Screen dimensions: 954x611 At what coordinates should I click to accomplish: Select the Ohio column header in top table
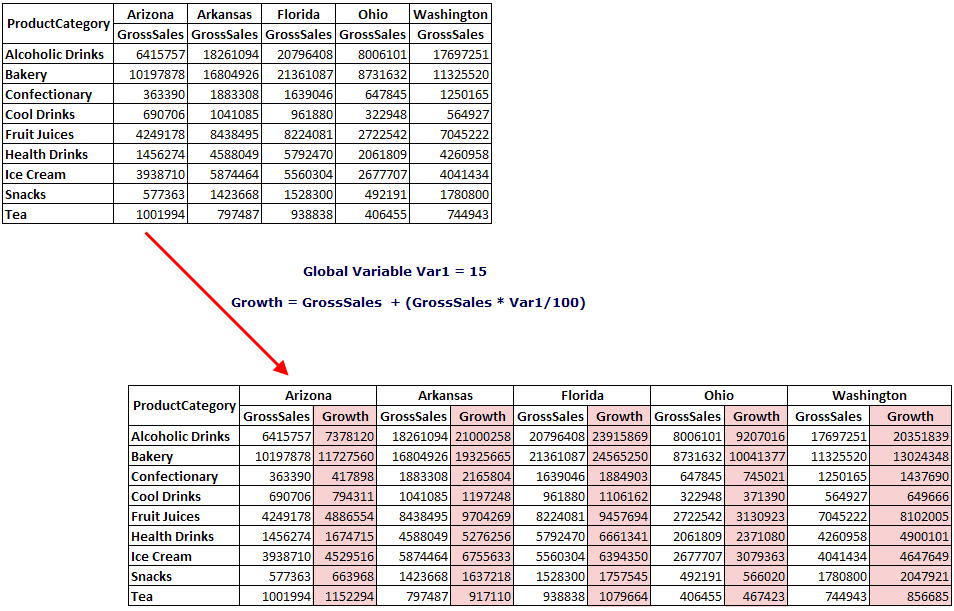372,15
